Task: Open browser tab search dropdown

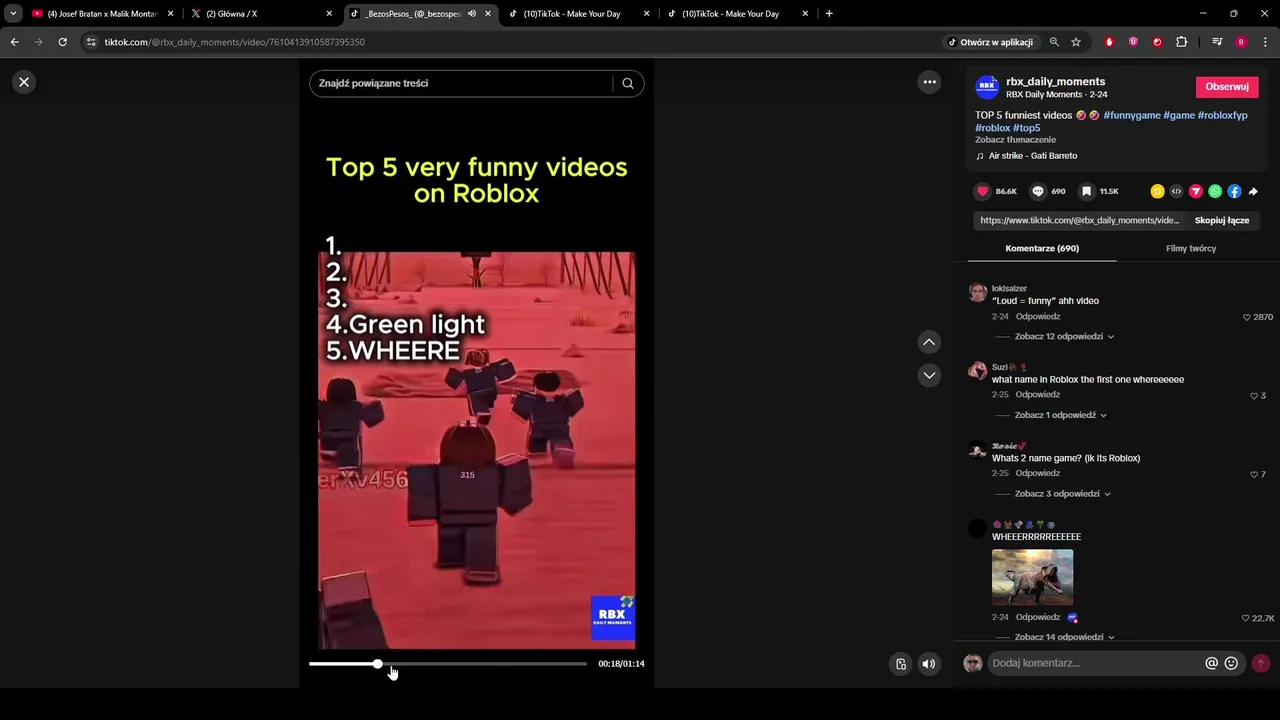Action: 12,14
